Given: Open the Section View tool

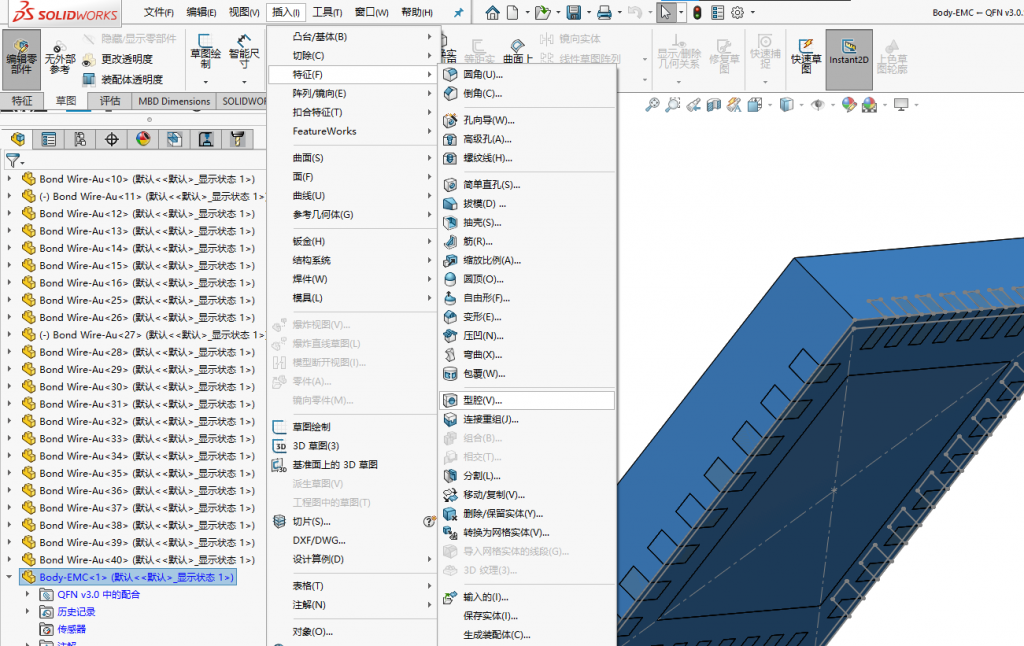Looking at the screenshot, I should click(x=714, y=105).
